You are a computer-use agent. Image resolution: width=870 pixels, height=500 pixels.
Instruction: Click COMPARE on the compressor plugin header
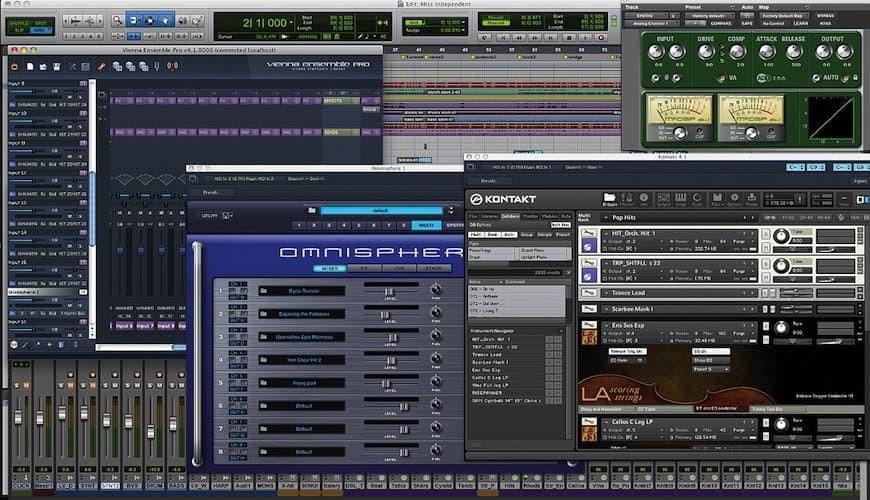(721, 23)
